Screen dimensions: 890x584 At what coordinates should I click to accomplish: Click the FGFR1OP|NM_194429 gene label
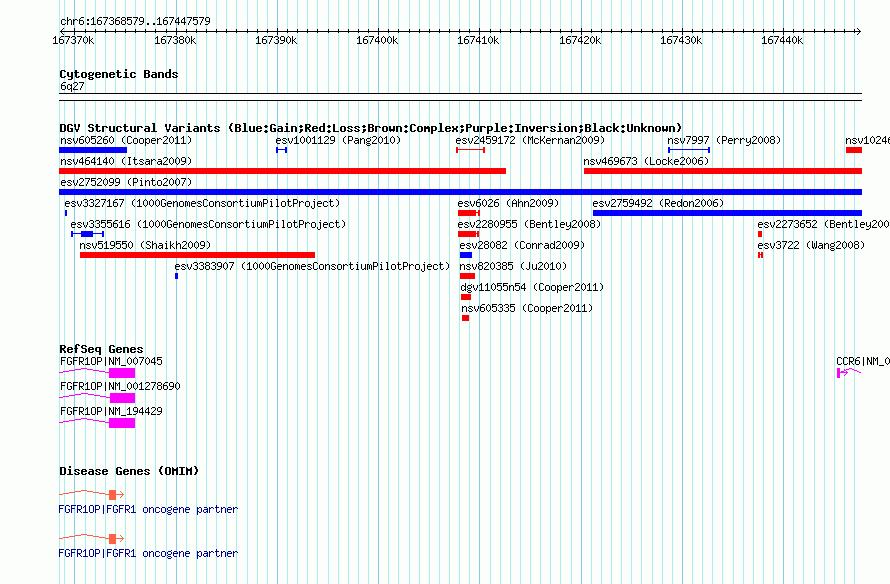(111, 411)
